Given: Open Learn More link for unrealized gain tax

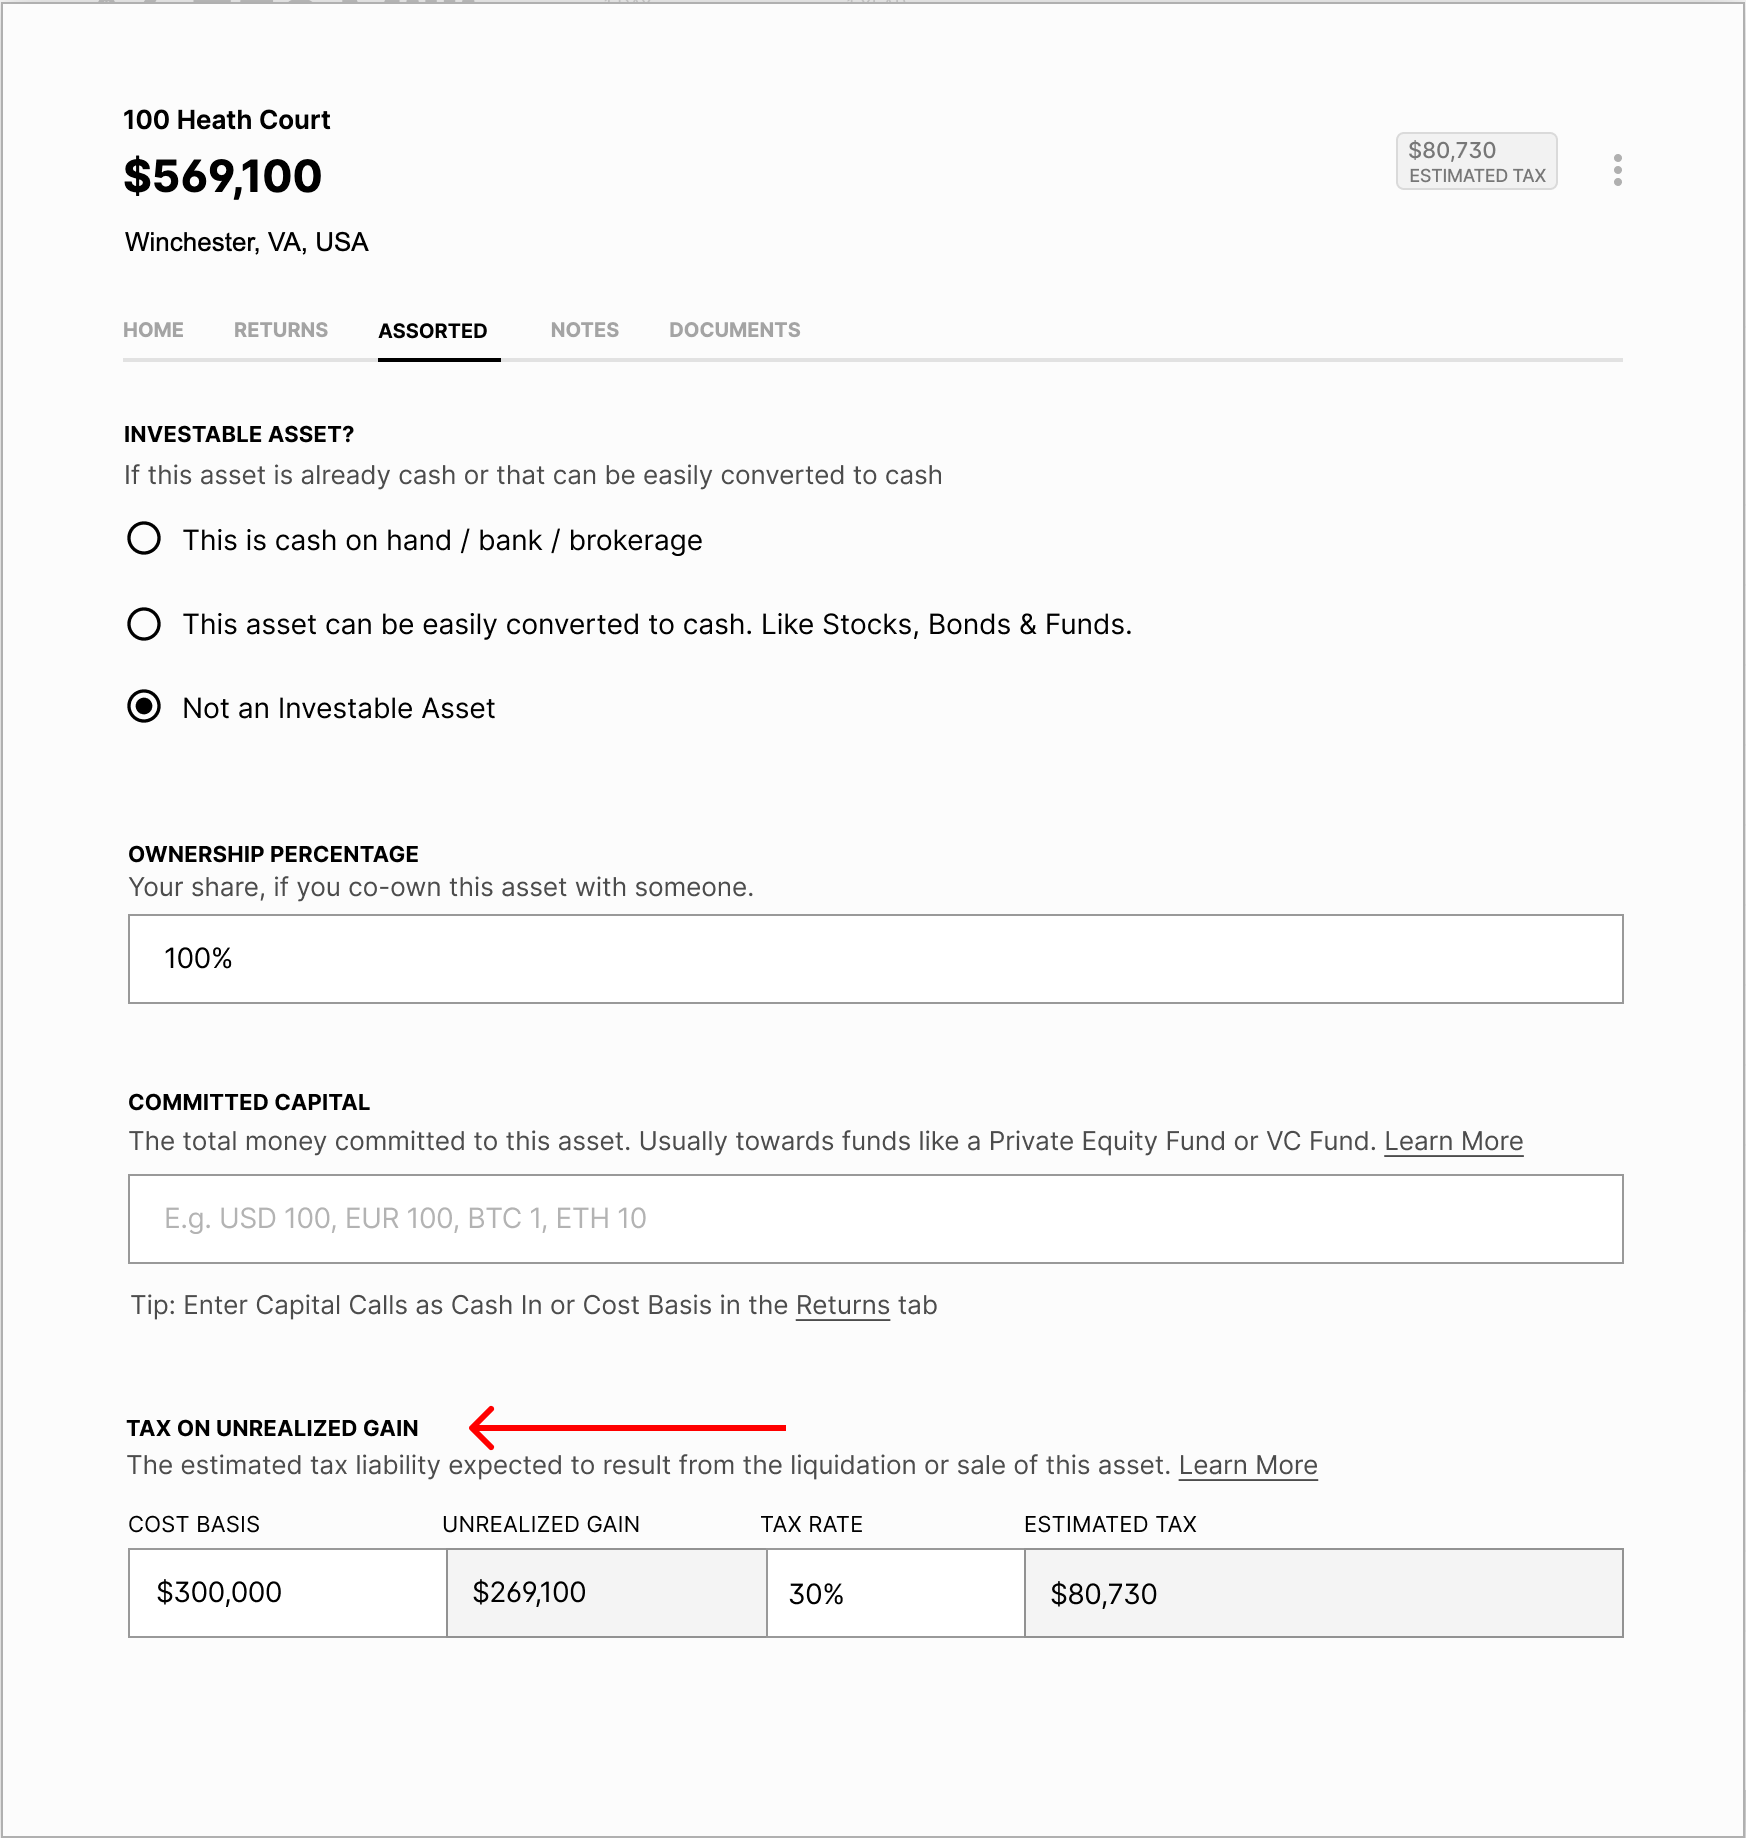Looking at the screenshot, I should point(1248,1465).
